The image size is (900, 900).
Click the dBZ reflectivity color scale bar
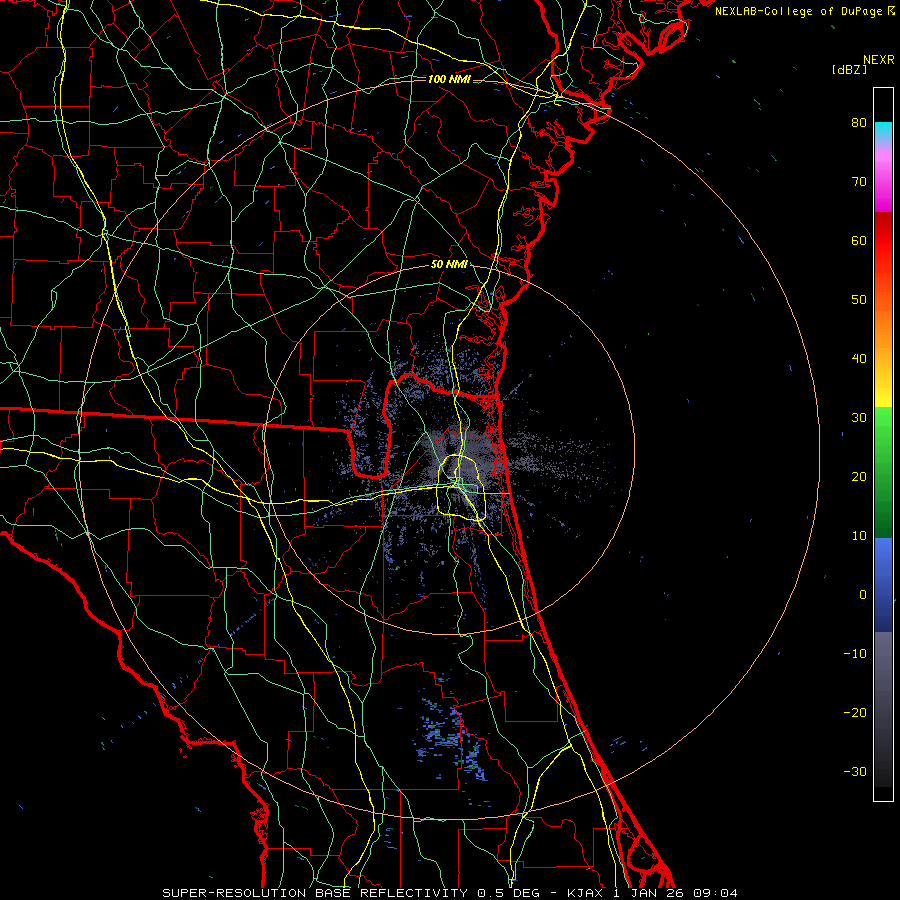pos(883,444)
